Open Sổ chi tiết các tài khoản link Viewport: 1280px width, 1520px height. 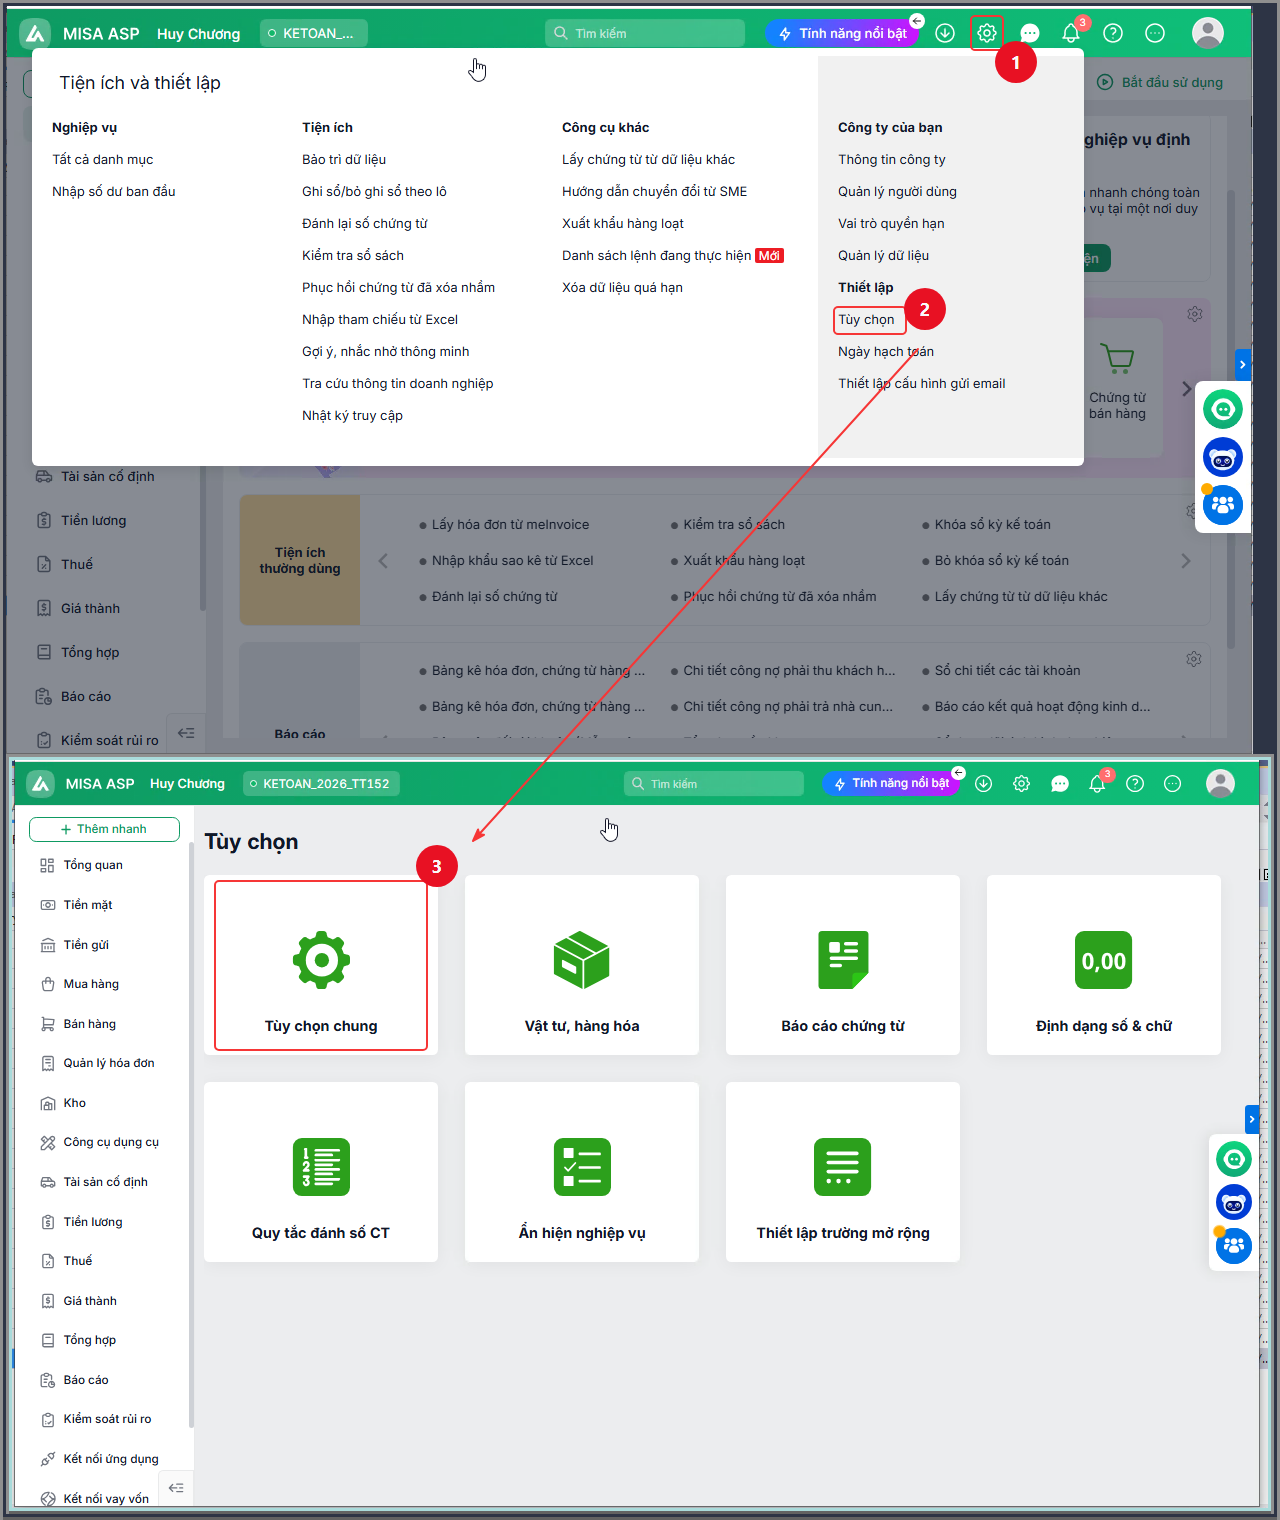(1007, 671)
